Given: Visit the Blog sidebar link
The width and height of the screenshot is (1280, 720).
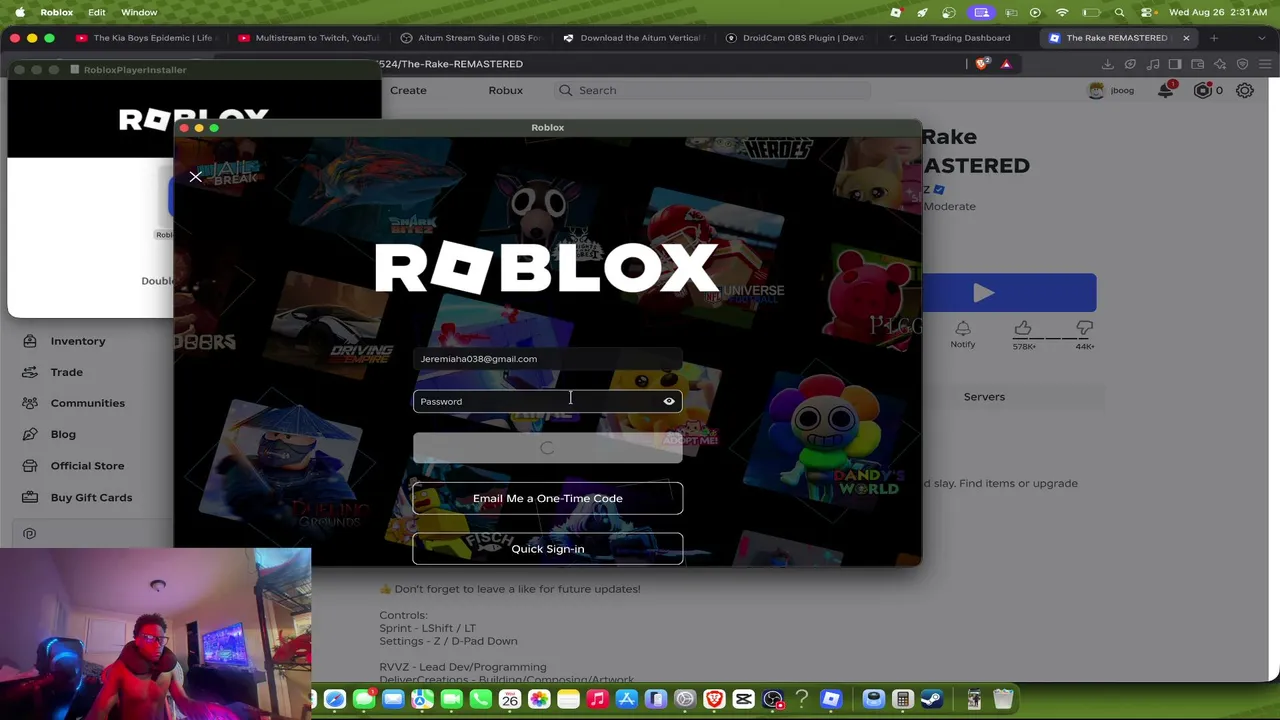Looking at the screenshot, I should (63, 434).
